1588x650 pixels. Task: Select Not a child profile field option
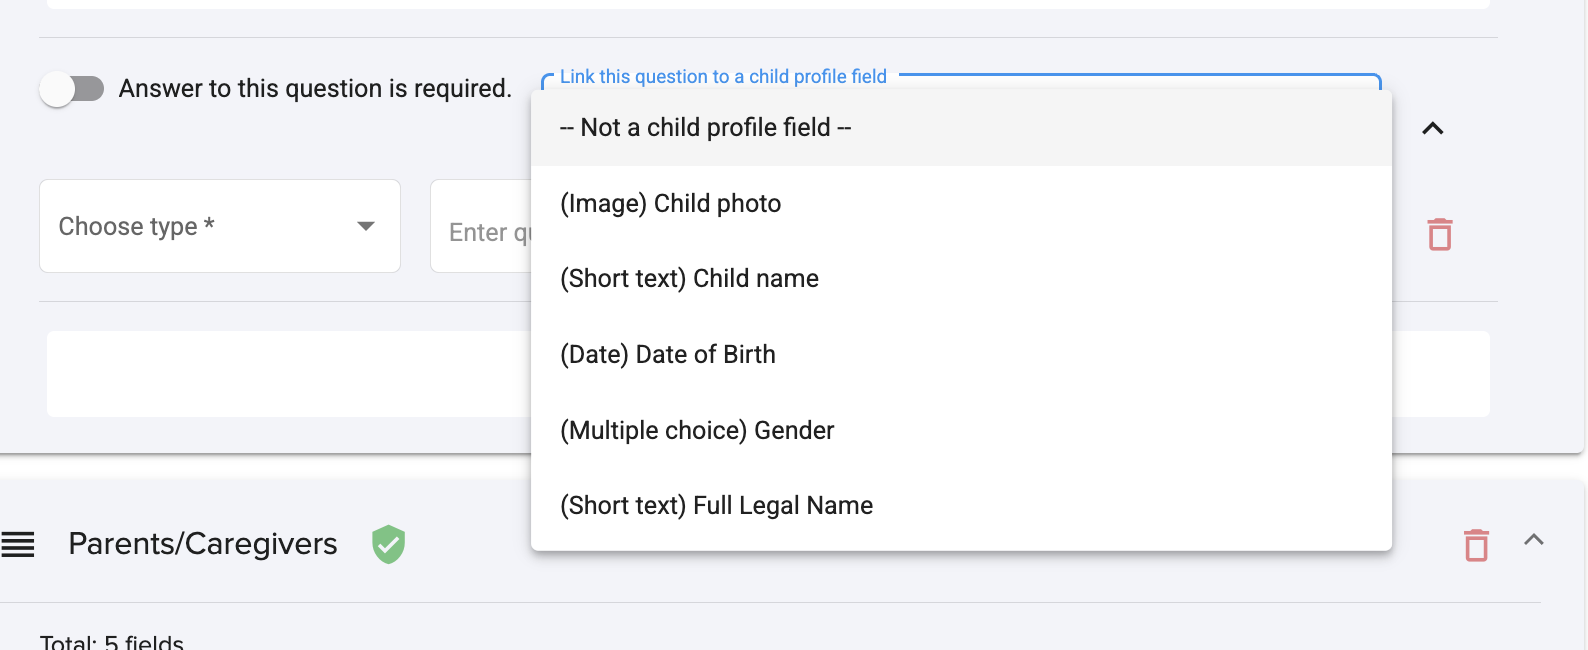[705, 128]
